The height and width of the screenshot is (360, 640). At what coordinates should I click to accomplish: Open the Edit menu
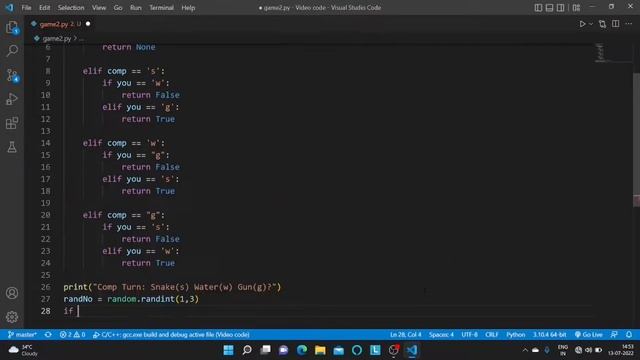[x=44, y=8]
